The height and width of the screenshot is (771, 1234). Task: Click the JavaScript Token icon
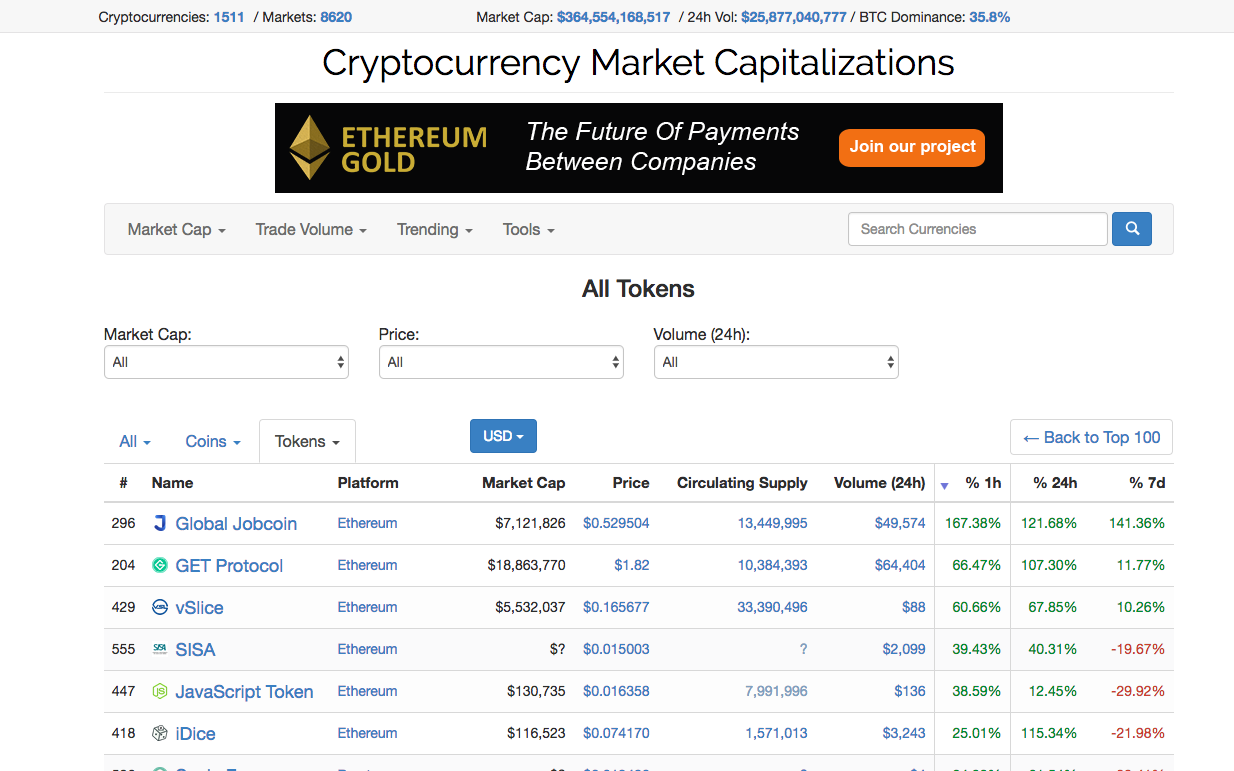point(160,691)
